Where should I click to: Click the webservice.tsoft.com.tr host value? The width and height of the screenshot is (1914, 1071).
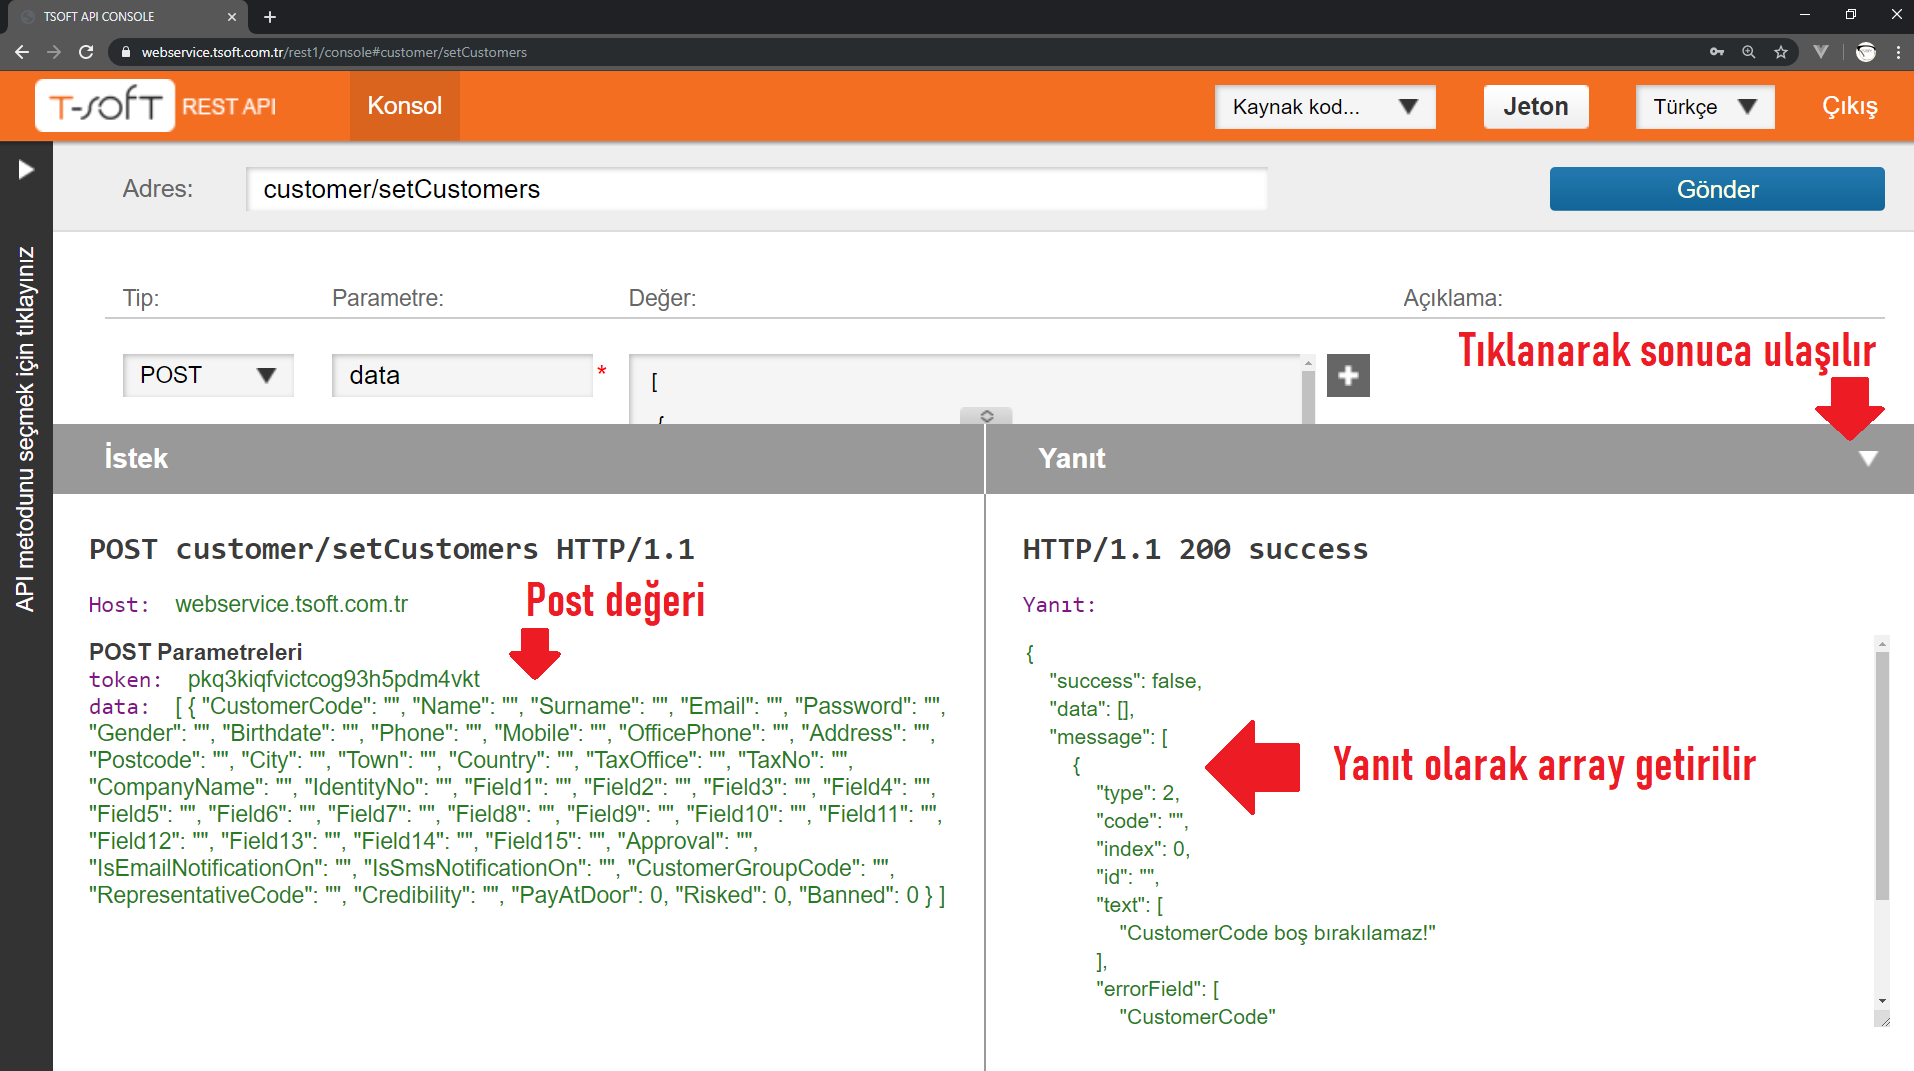pyautogui.click(x=291, y=604)
